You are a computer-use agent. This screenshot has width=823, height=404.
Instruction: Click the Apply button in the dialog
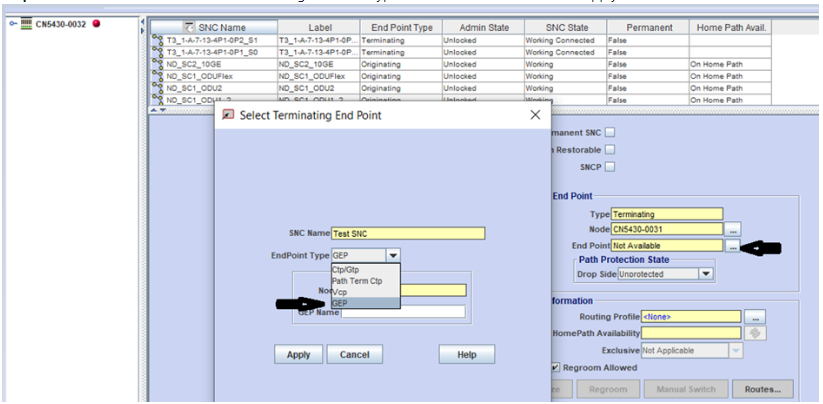coord(299,355)
